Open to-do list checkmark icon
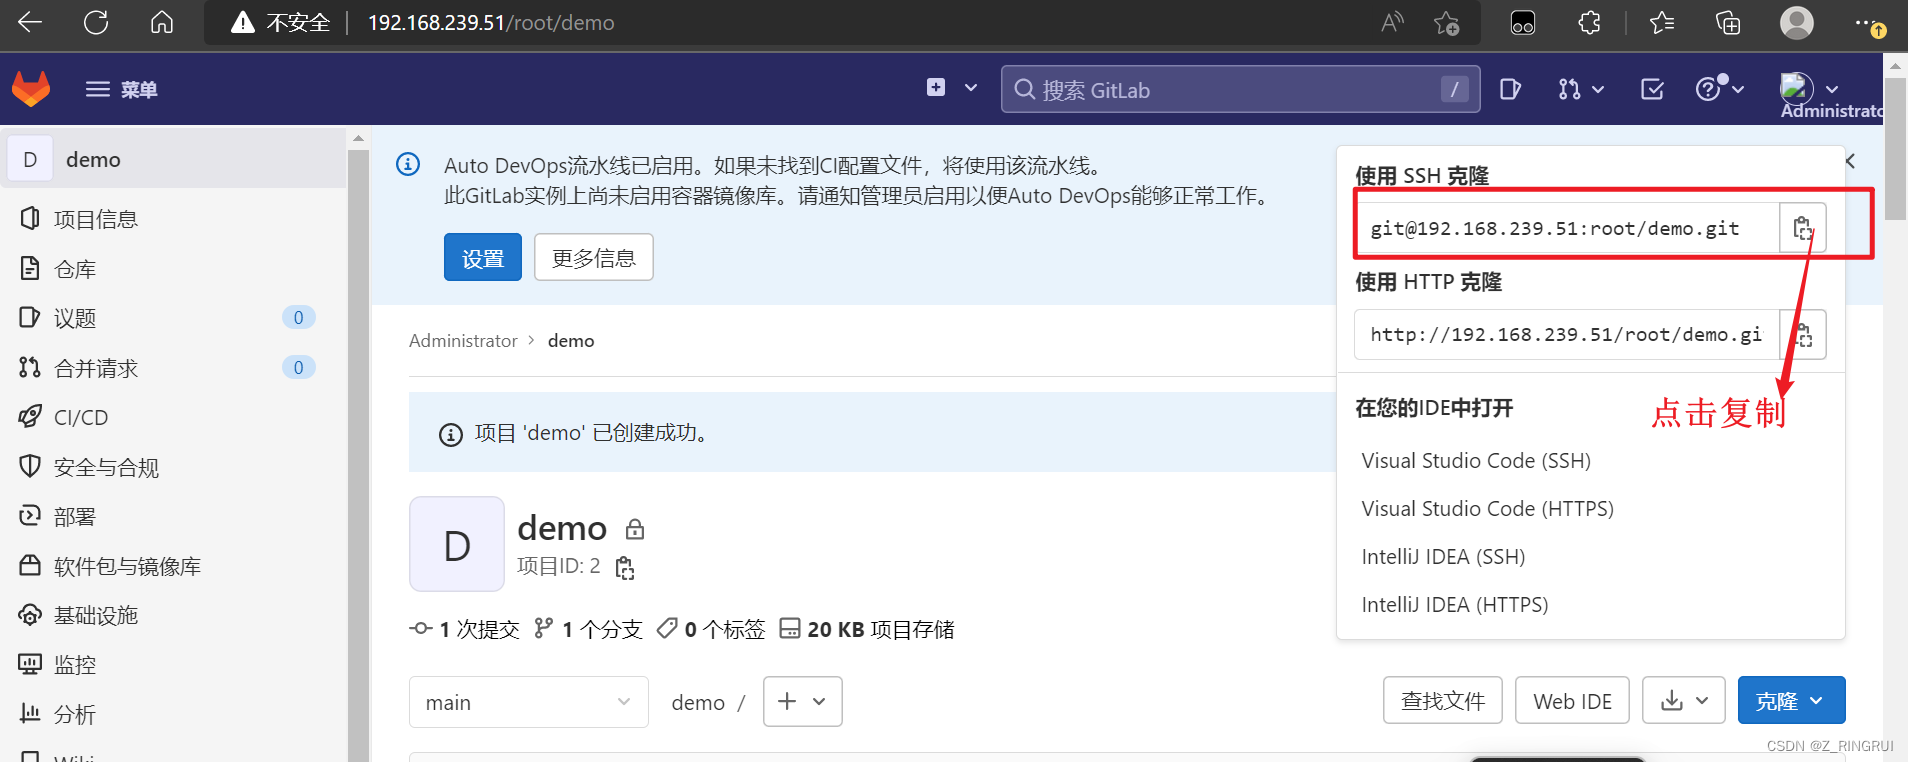Image resolution: width=1908 pixels, height=762 pixels. tap(1652, 89)
